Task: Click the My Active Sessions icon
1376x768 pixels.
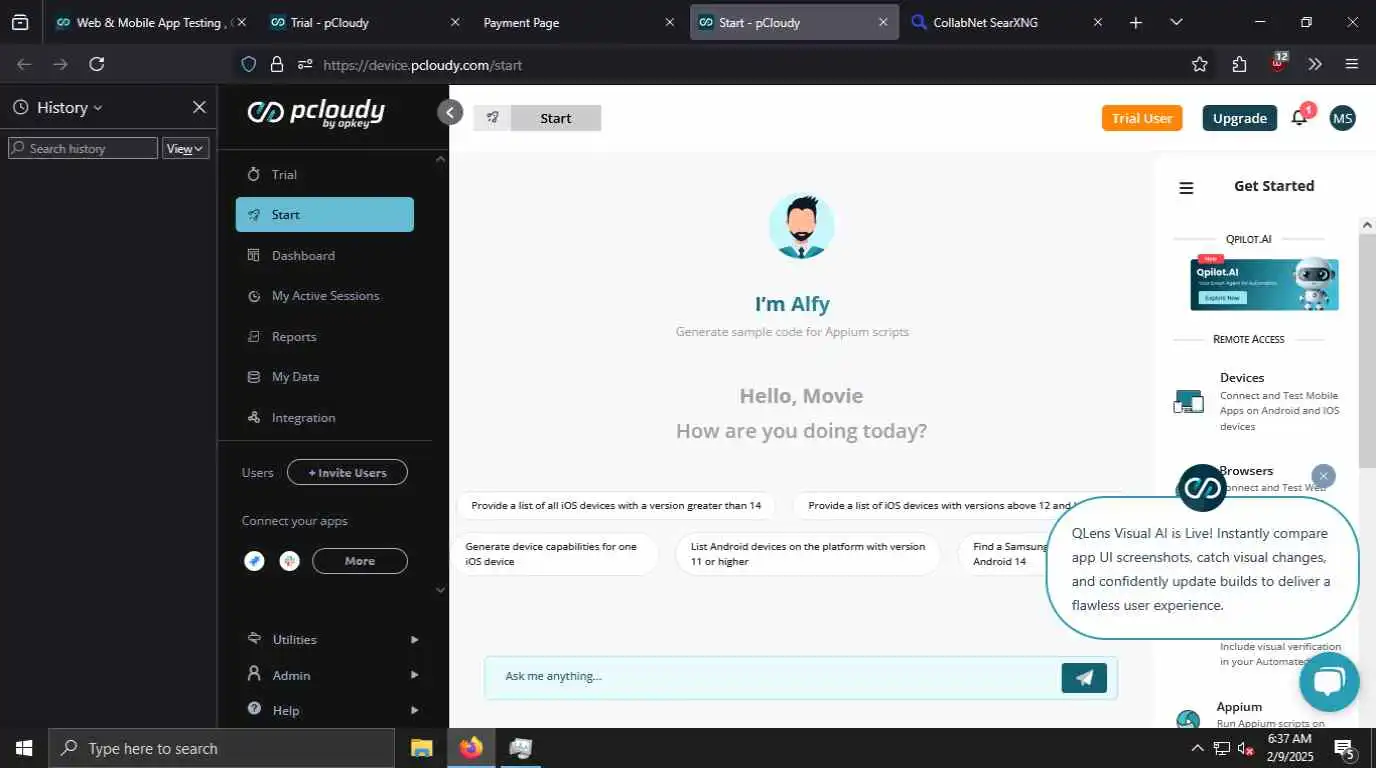Action: (253, 296)
